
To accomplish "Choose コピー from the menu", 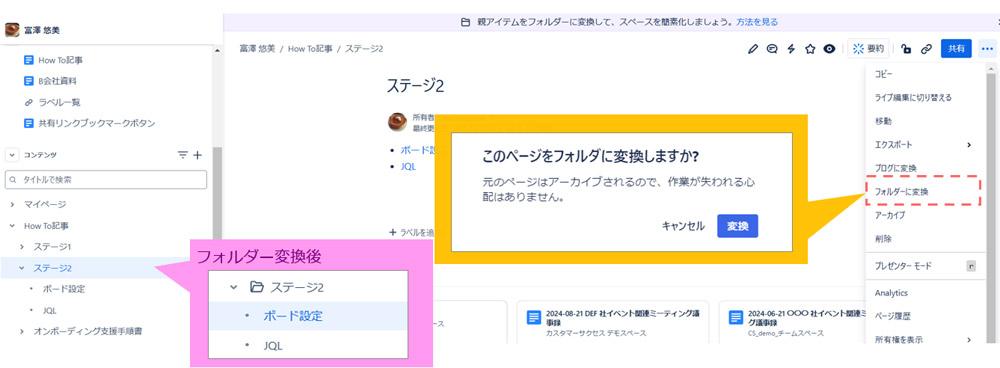I will 884,74.
